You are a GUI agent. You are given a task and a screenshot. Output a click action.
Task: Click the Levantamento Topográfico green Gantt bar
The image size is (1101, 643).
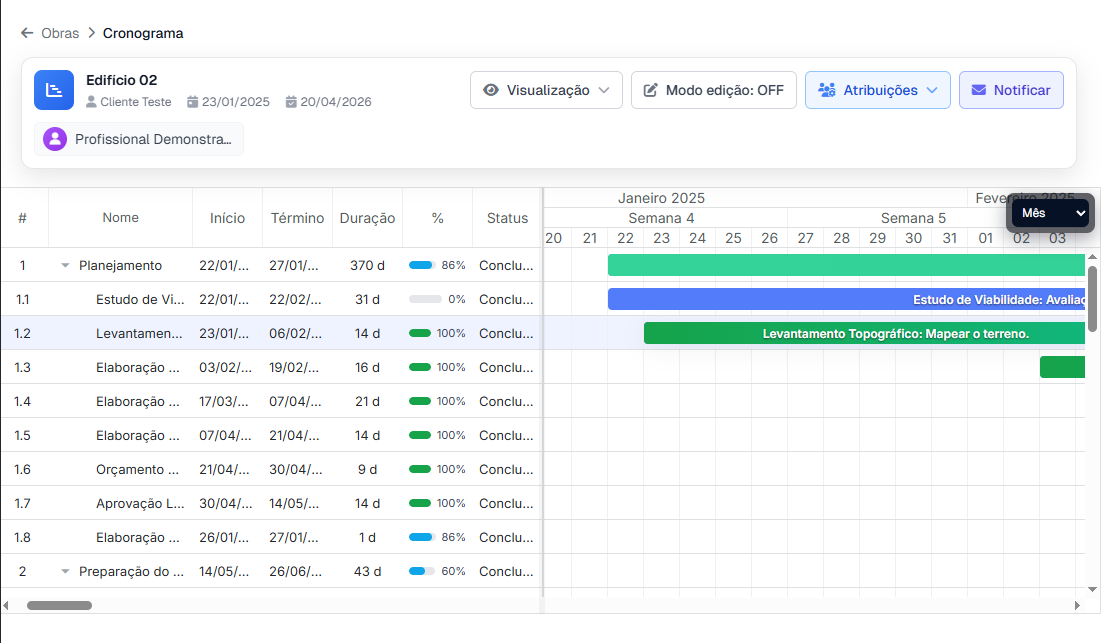(x=864, y=333)
